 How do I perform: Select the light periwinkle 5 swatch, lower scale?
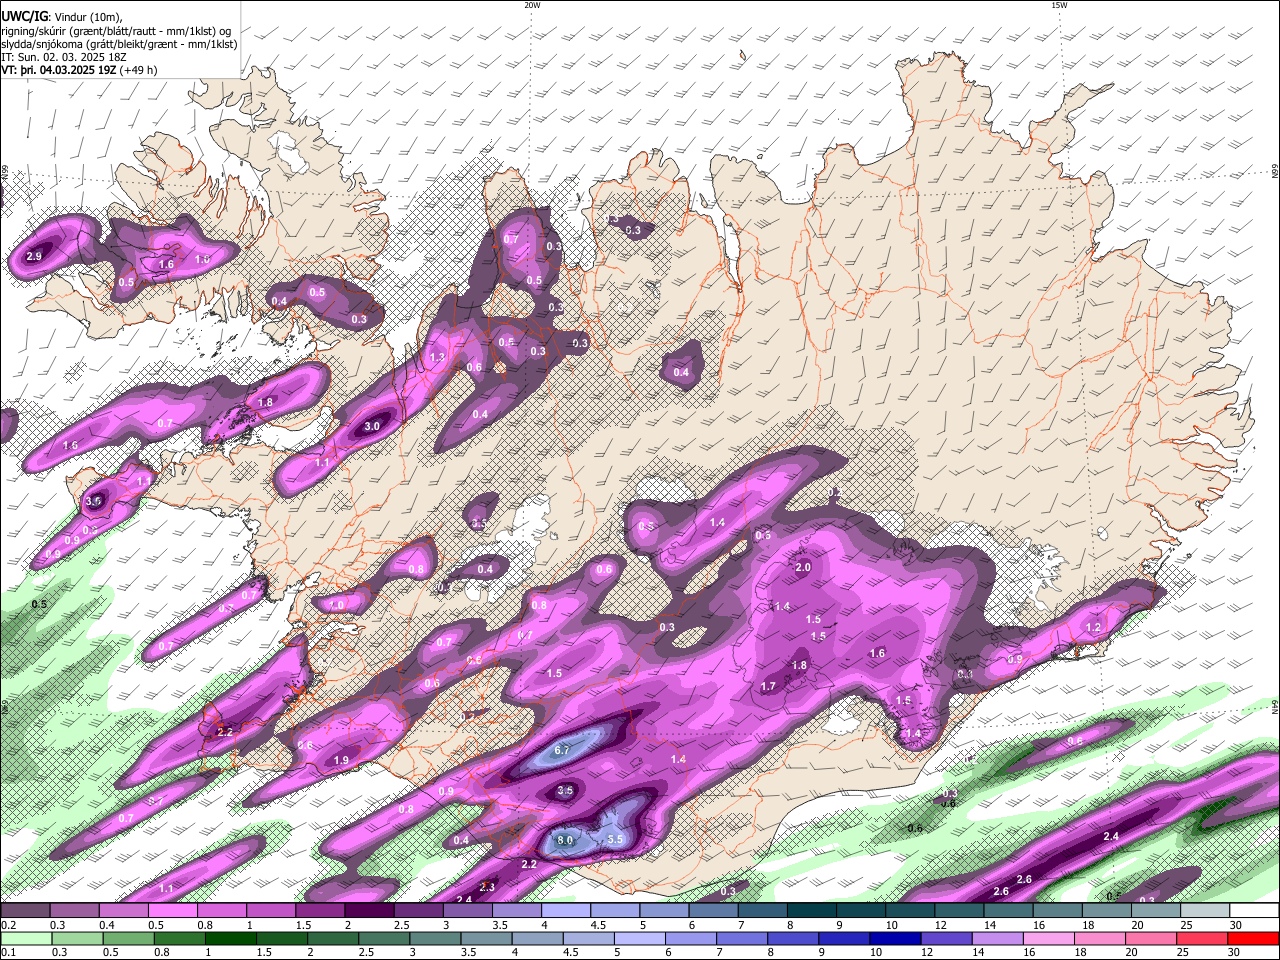639,939
